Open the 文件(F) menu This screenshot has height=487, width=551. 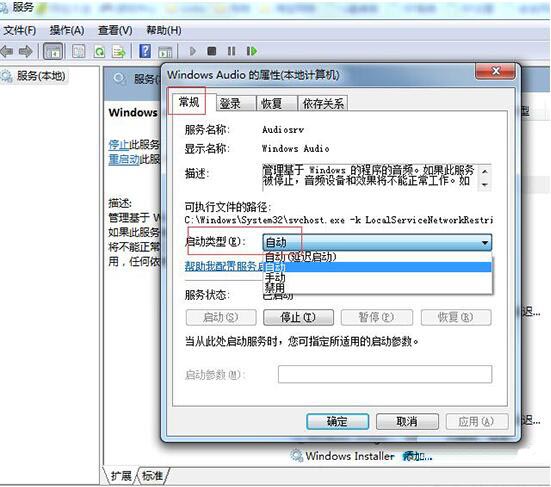coord(20,31)
